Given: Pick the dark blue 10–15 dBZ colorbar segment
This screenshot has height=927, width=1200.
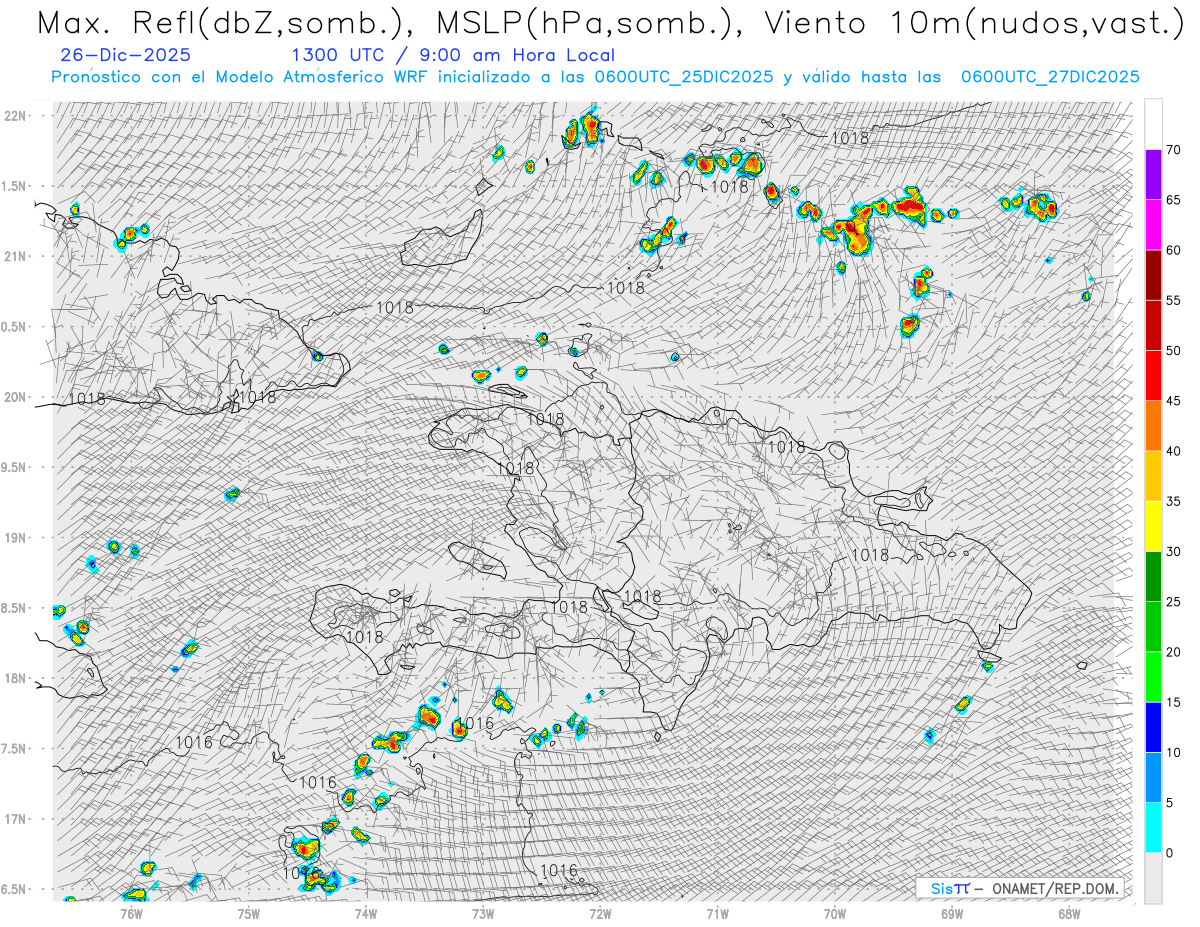Looking at the screenshot, I should click(1153, 727).
